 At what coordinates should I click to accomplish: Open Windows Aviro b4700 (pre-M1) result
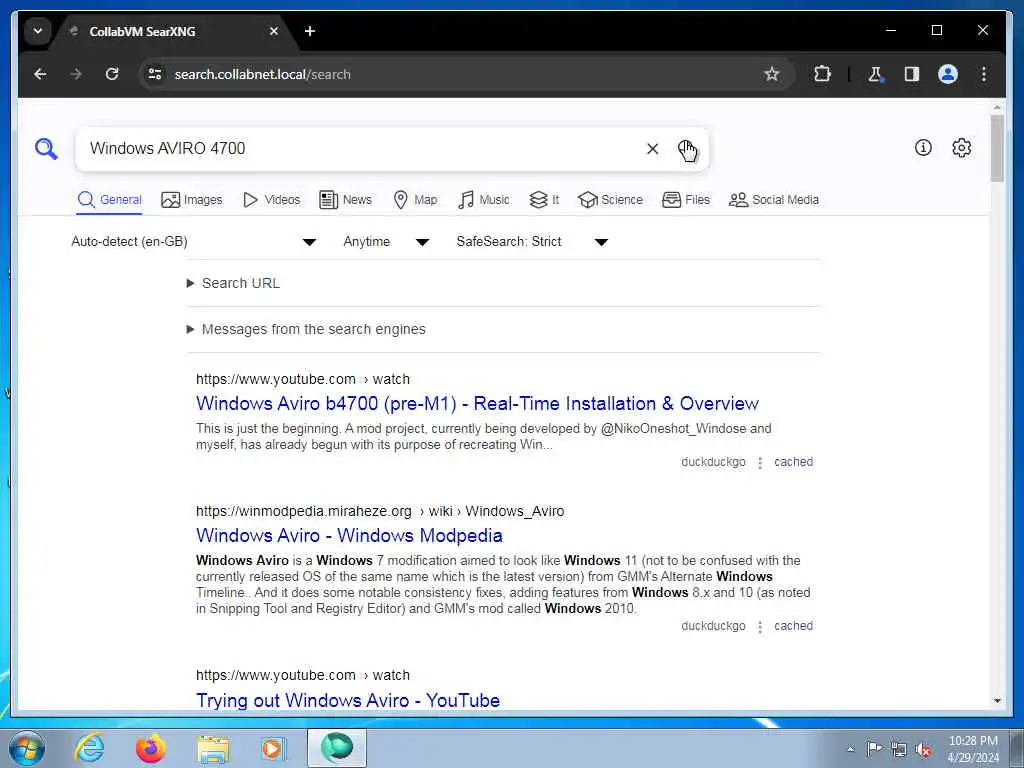pos(477,404)
